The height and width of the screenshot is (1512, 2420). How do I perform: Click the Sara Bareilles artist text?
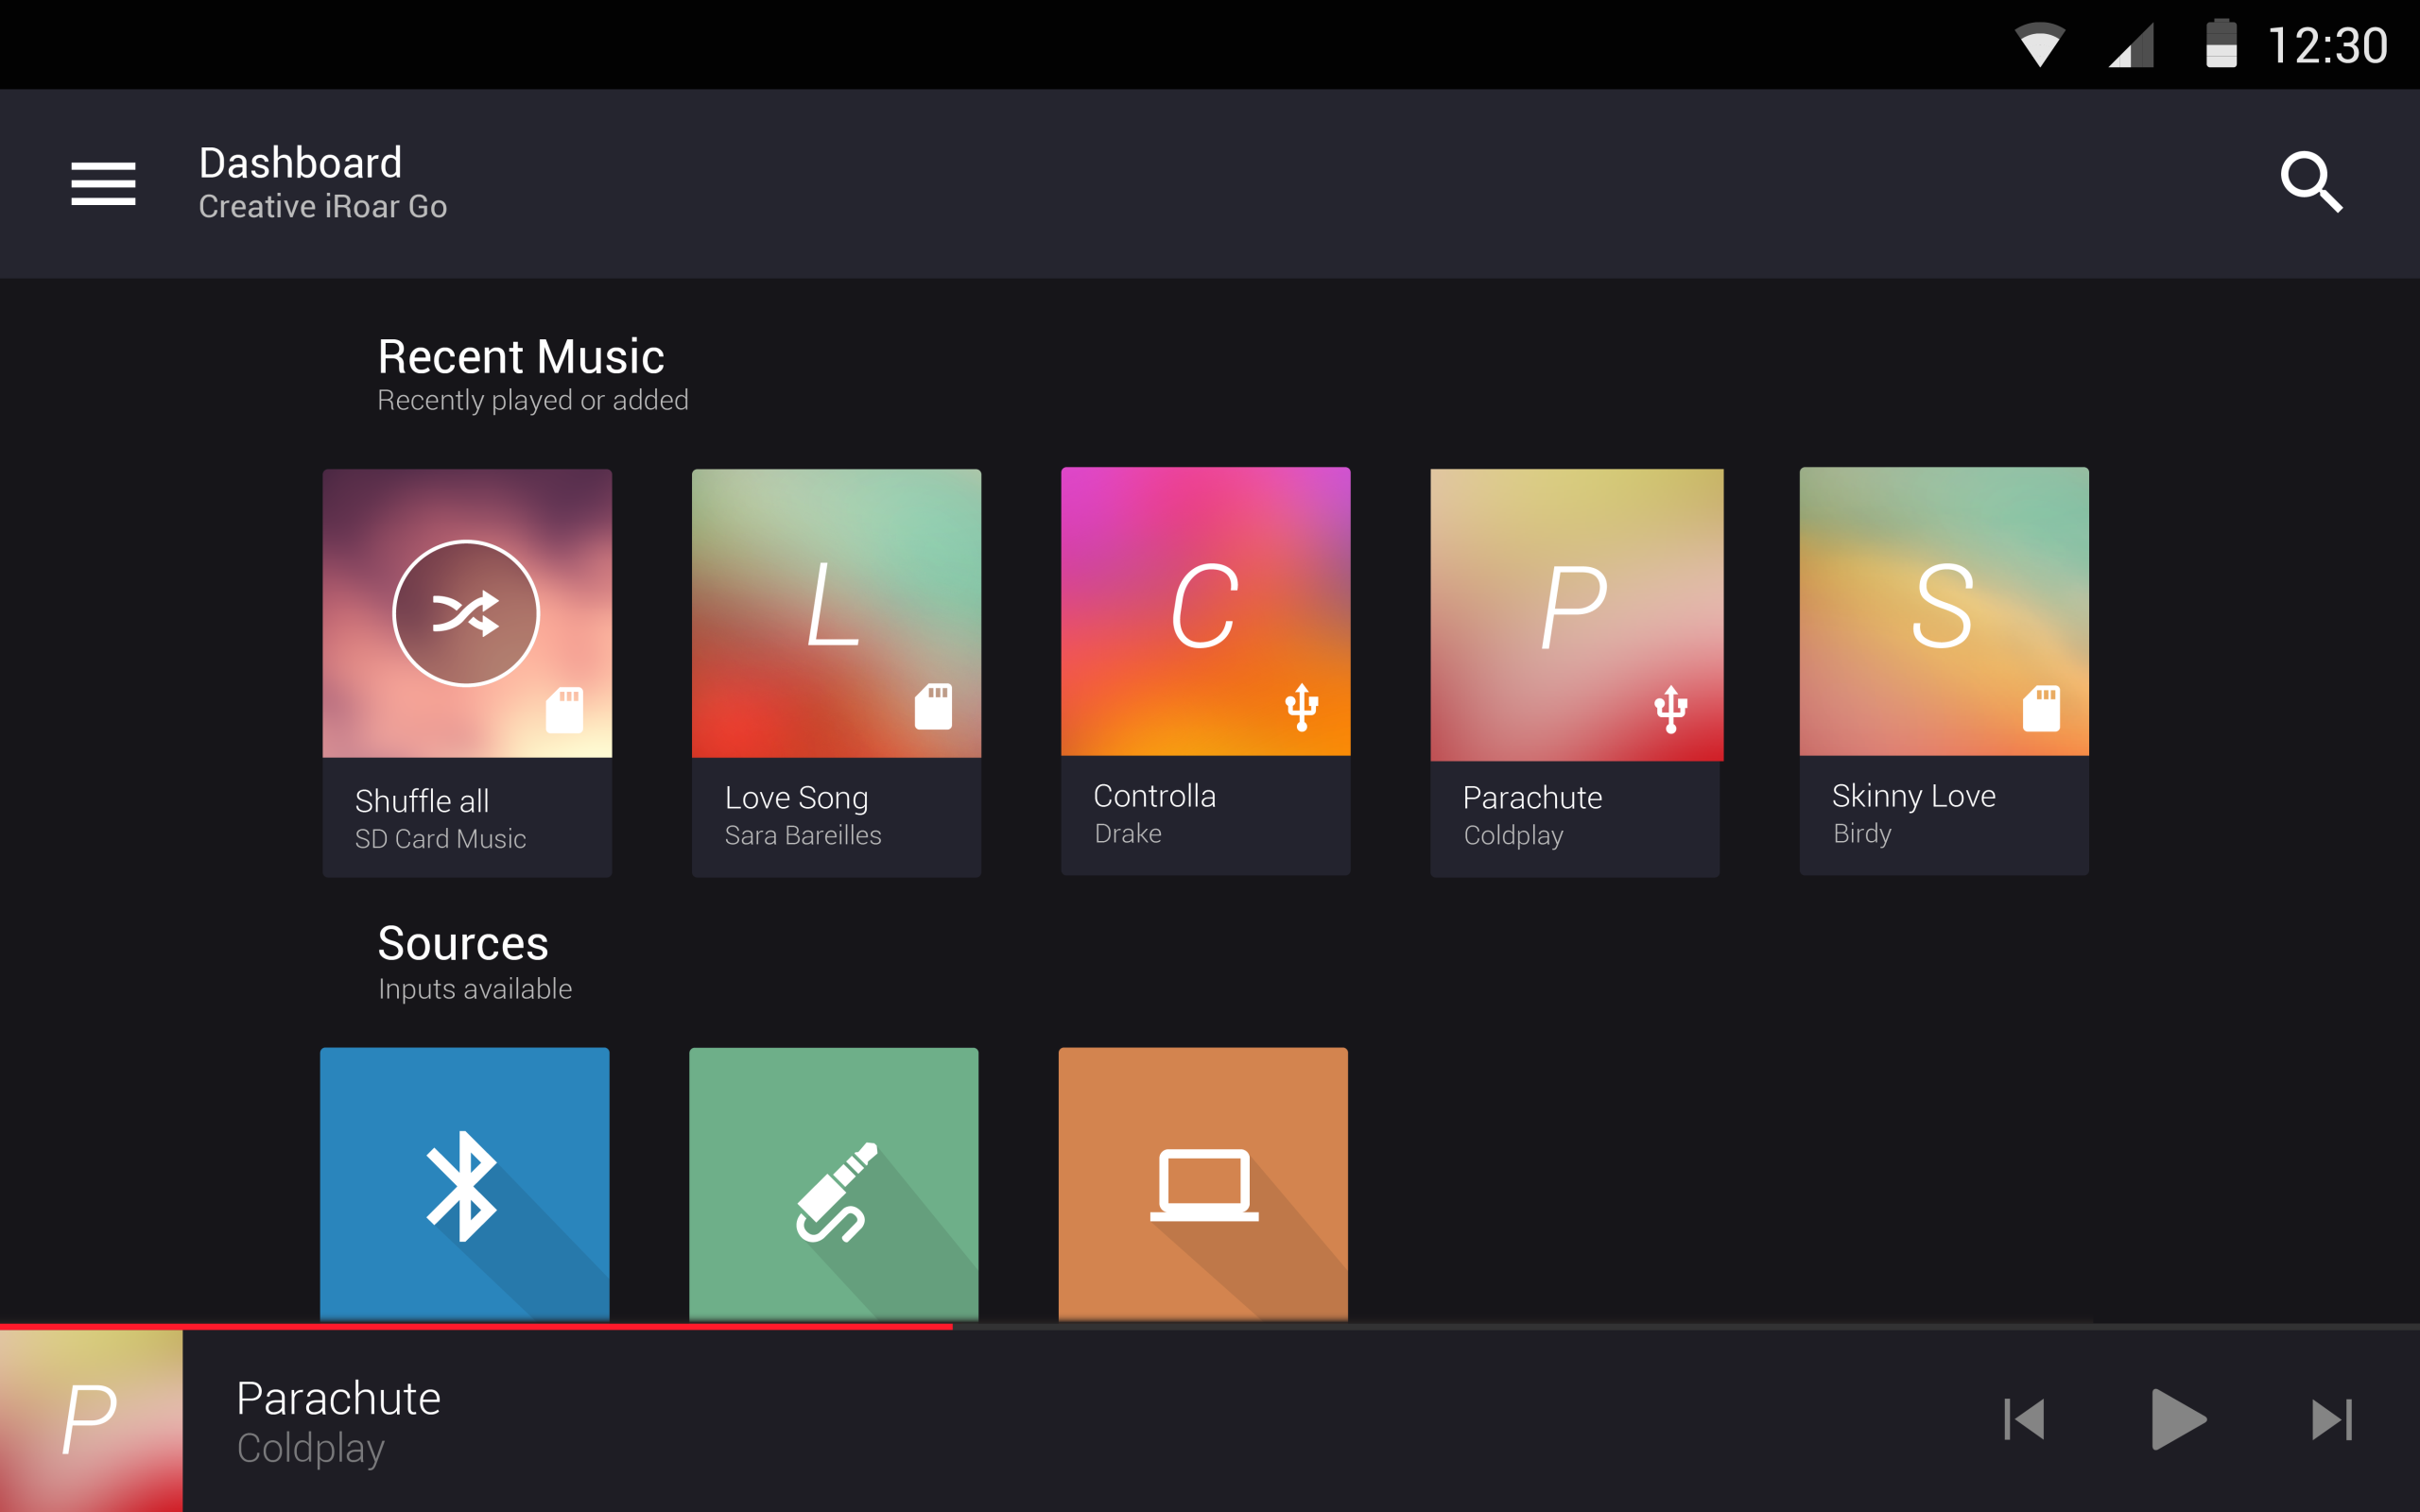click(803, 835)
